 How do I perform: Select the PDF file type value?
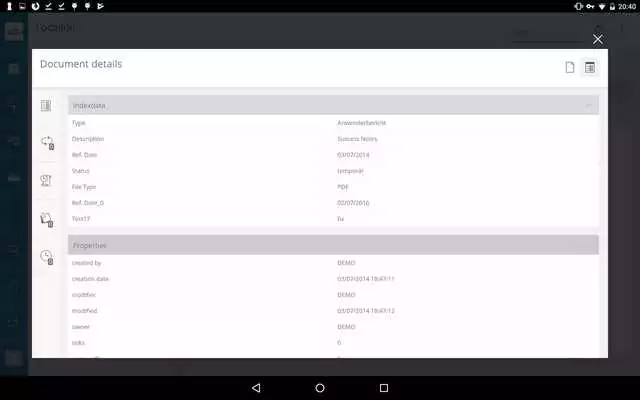pyautogui.click(x=343, y=187)
